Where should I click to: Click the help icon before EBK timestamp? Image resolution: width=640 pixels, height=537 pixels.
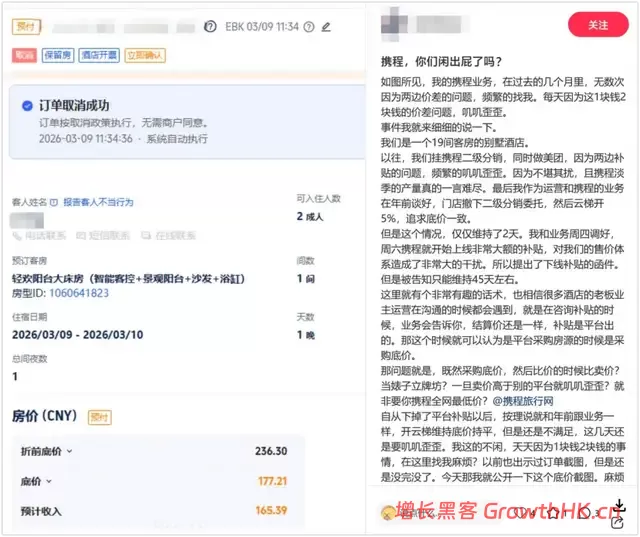point(210,27)
